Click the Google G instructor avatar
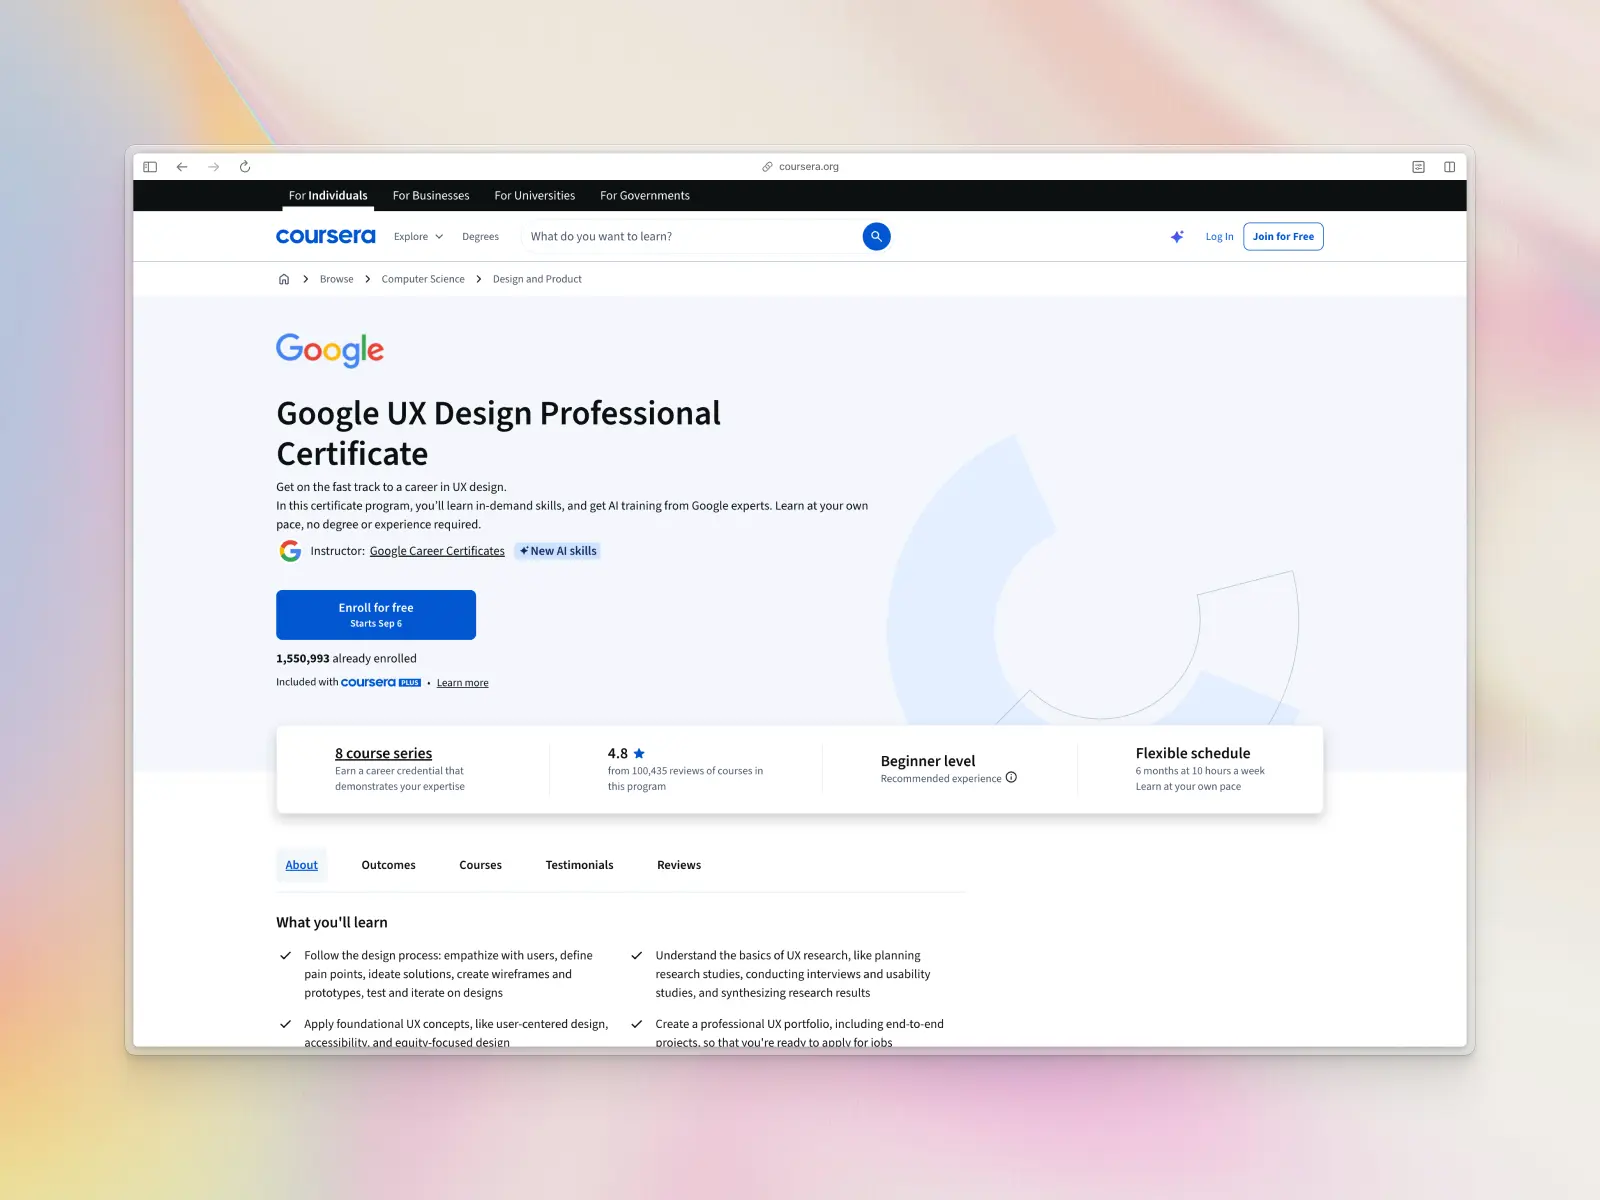 pos(290,551)
